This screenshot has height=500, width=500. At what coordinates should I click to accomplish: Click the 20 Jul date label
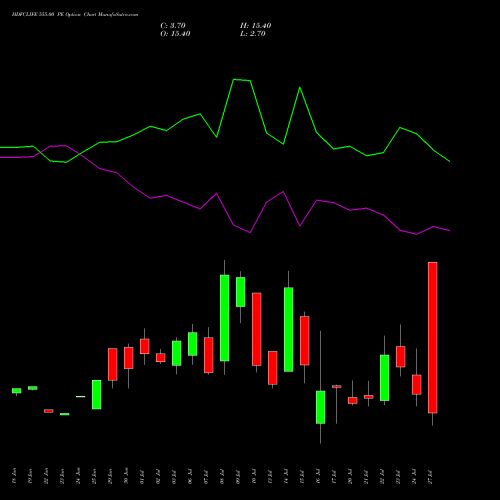tap(350, 476)
